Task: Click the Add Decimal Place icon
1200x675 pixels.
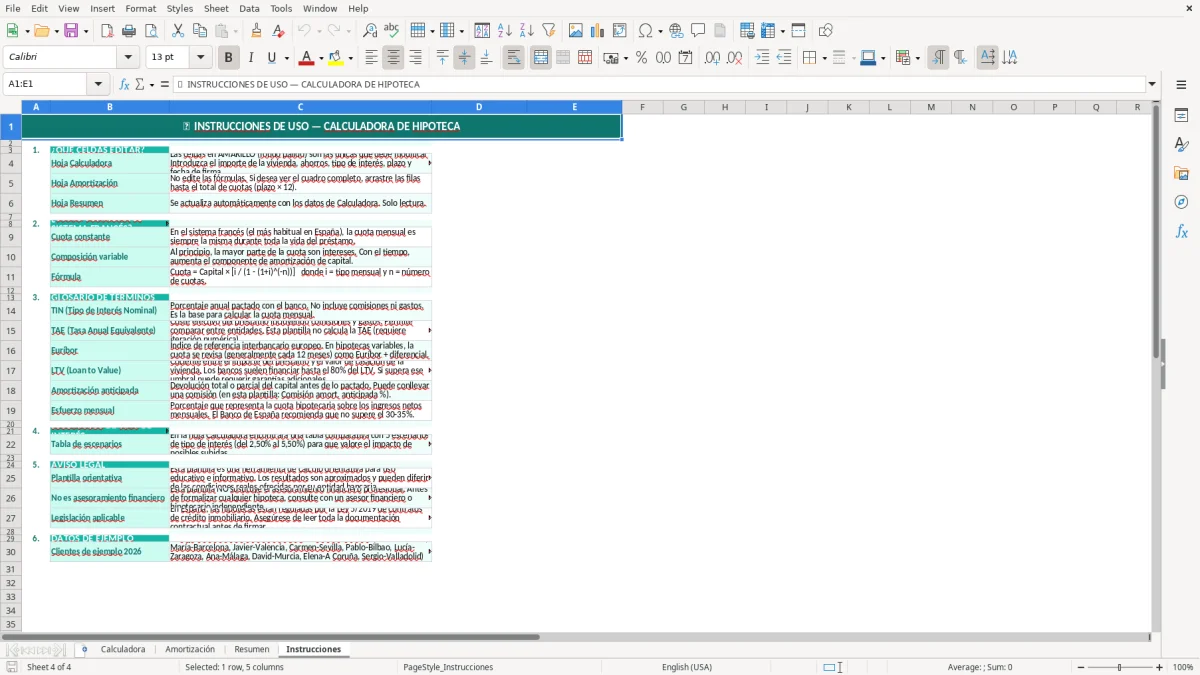Action: pos(712,58)
